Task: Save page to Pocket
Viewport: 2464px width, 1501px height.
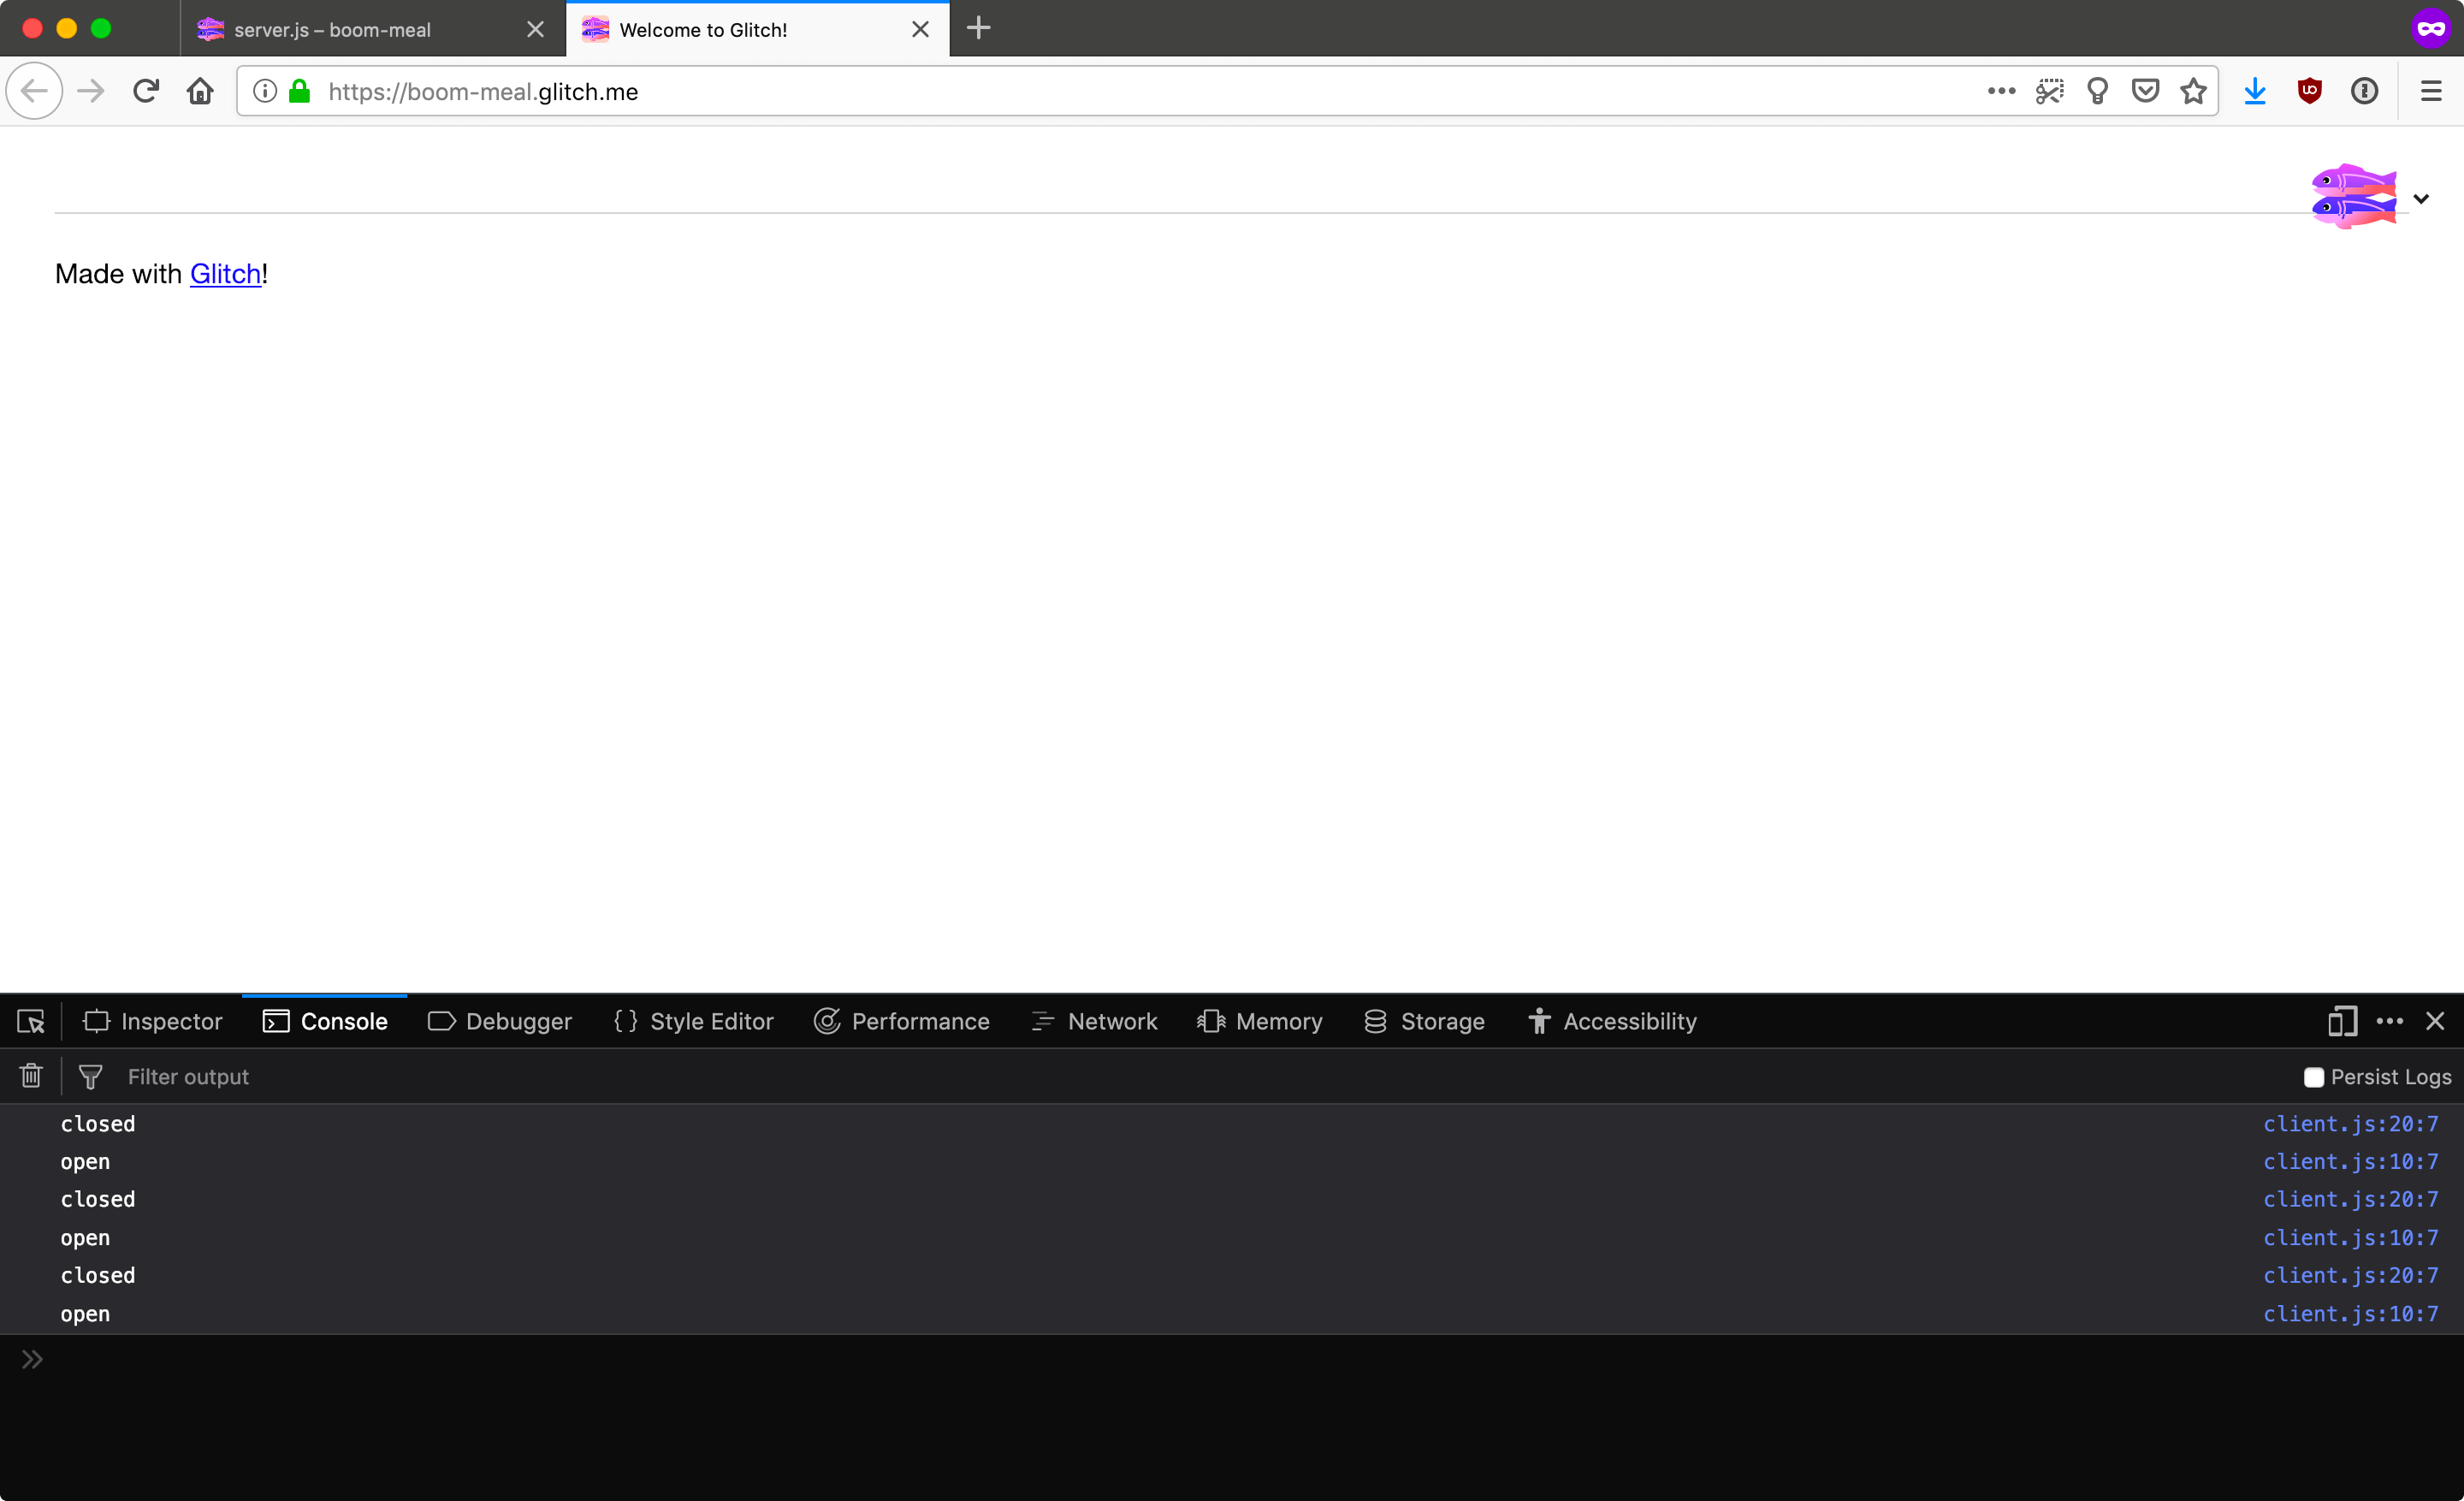Action: click(2145, 91)
